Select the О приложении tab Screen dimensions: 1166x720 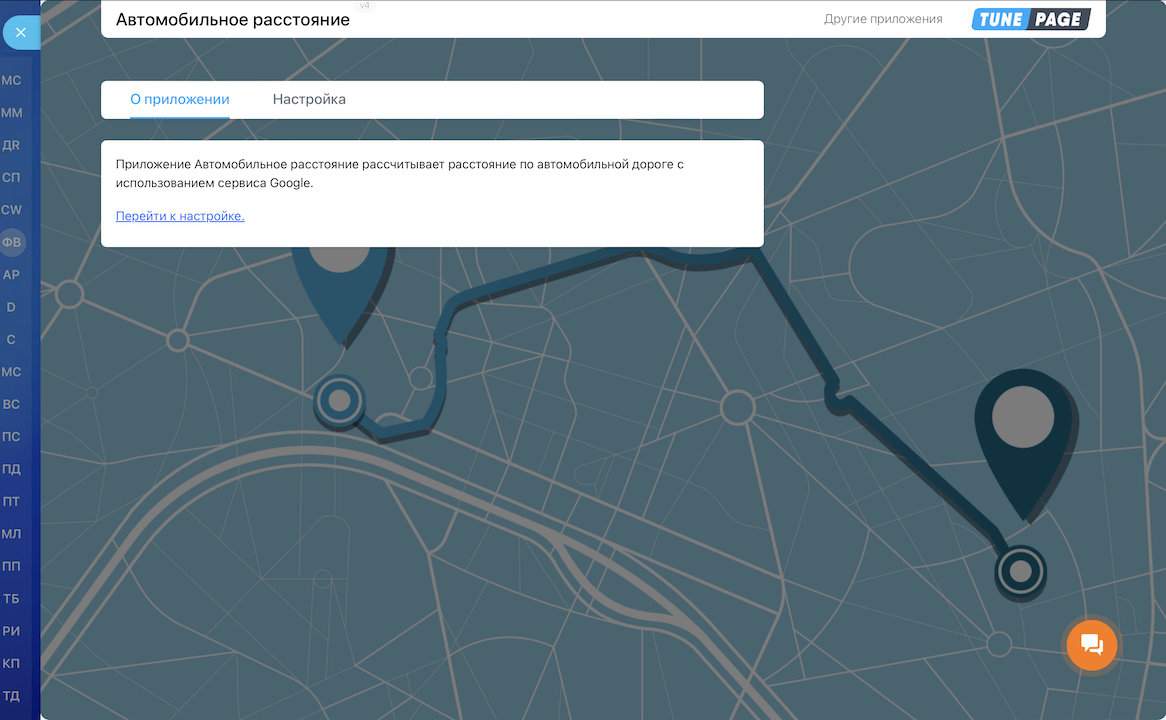click(180, 100)
